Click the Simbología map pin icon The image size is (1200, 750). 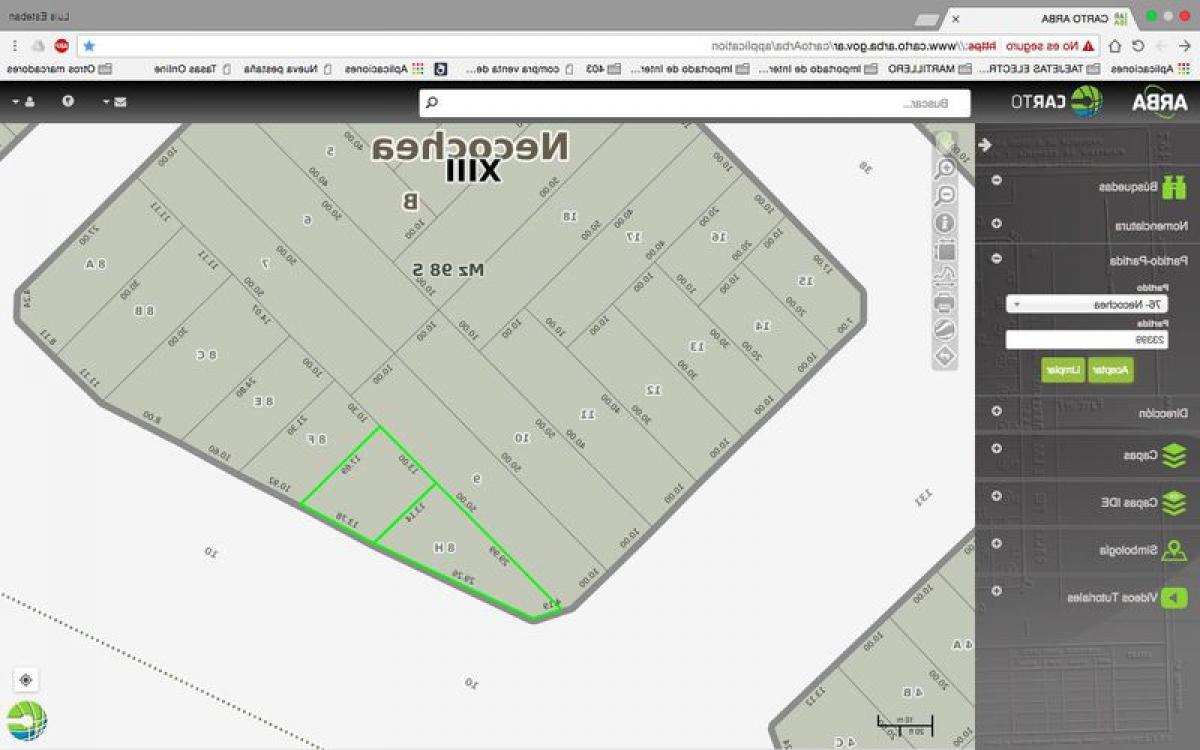tap(1176, 550)
